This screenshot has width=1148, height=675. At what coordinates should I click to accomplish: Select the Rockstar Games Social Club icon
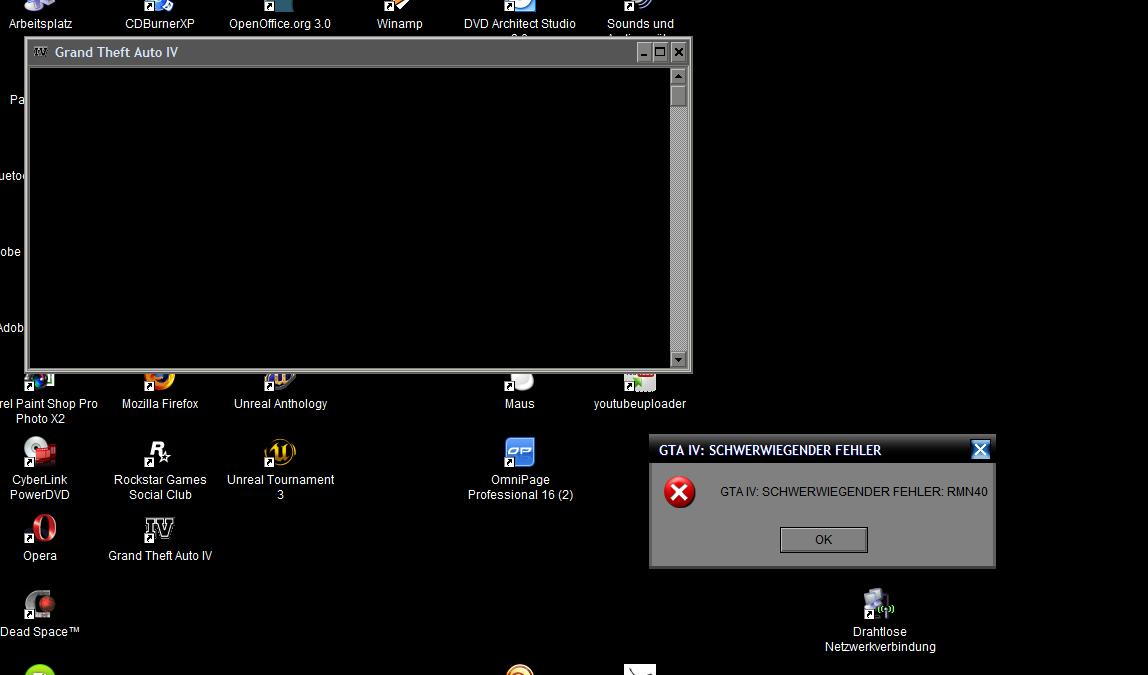tap(160, 469)
